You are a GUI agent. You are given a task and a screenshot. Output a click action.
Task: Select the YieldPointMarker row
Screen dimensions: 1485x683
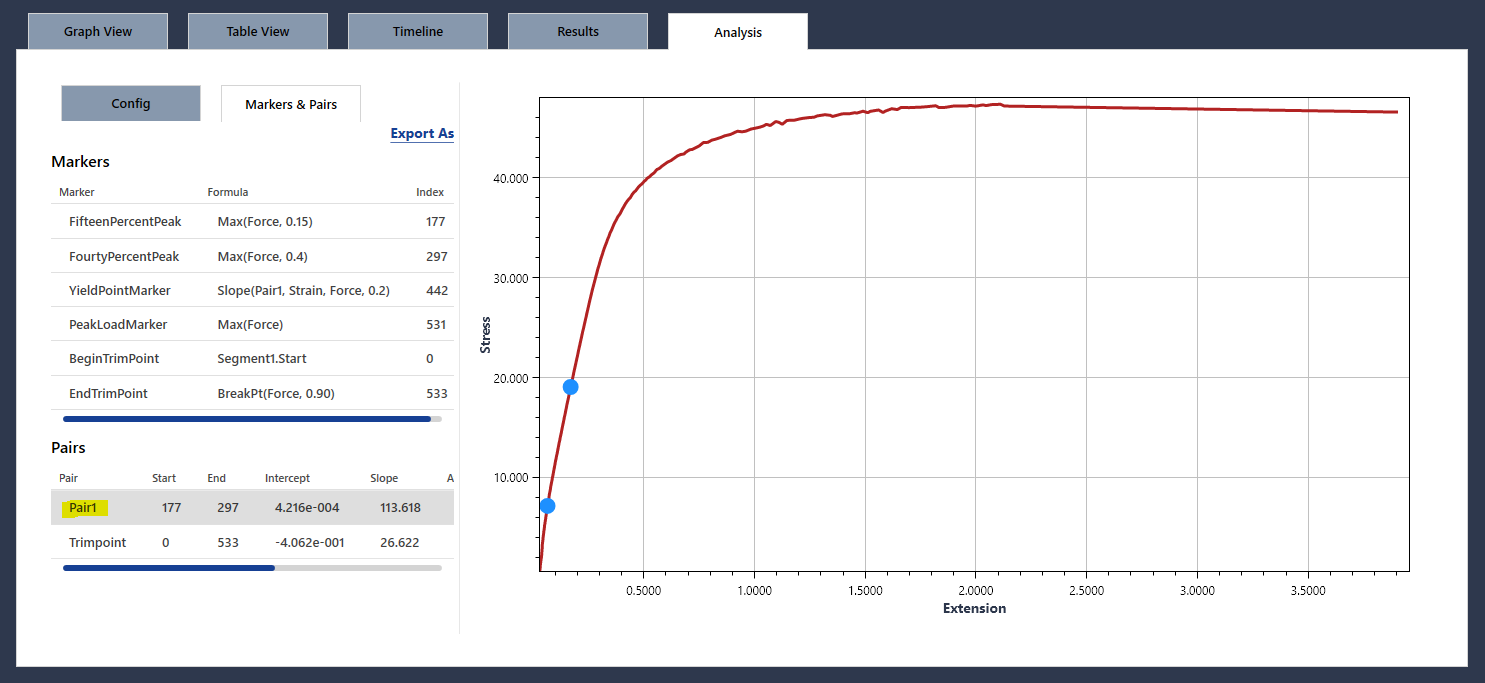pos(252,290)
